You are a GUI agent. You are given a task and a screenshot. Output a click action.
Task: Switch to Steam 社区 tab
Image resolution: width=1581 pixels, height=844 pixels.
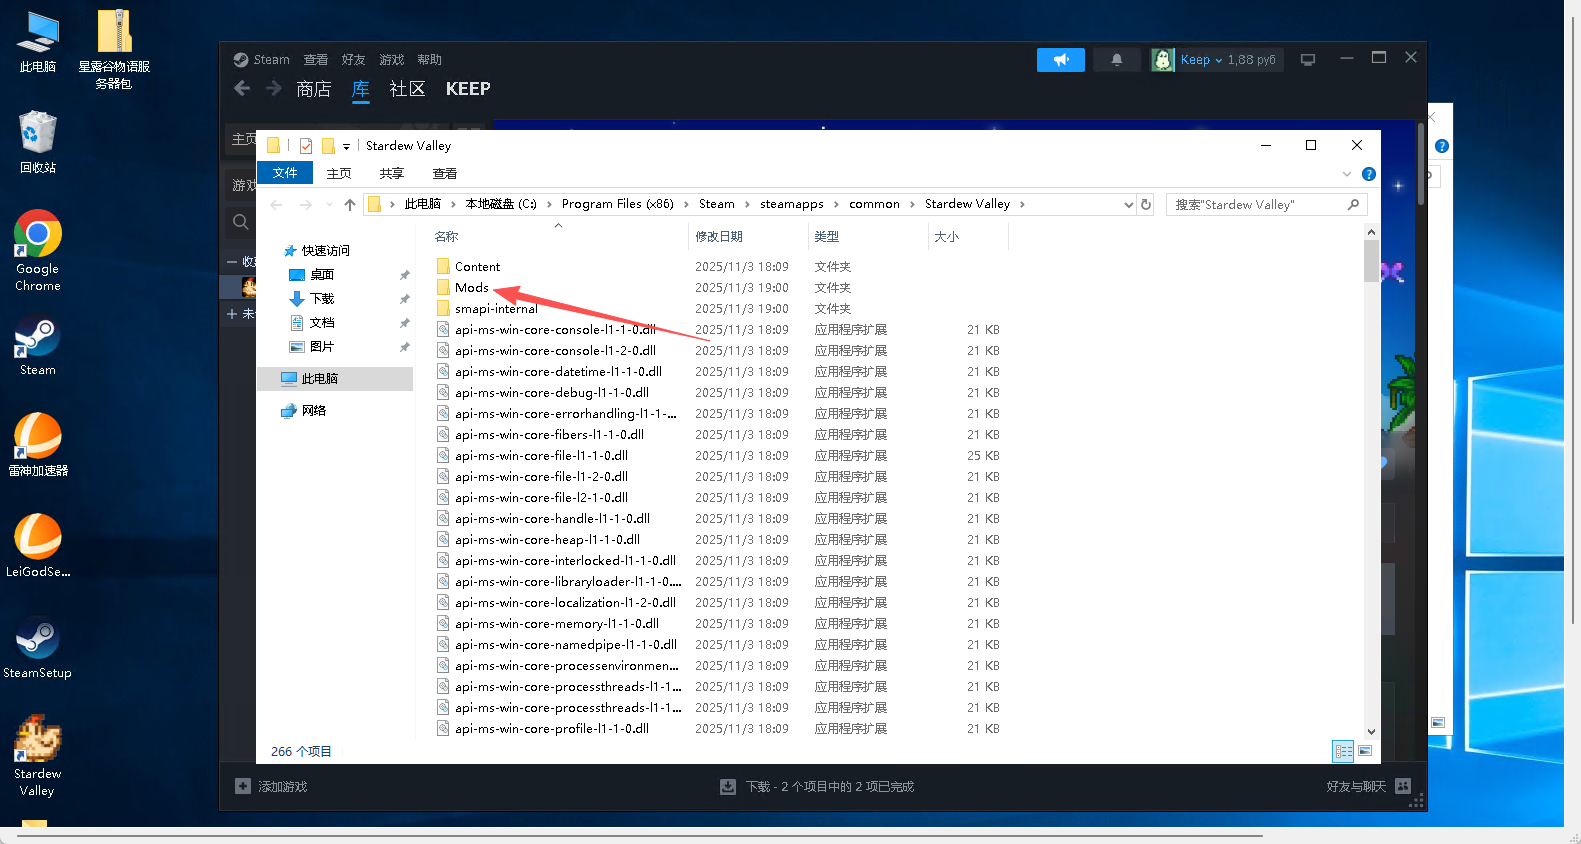coord(407,89)
